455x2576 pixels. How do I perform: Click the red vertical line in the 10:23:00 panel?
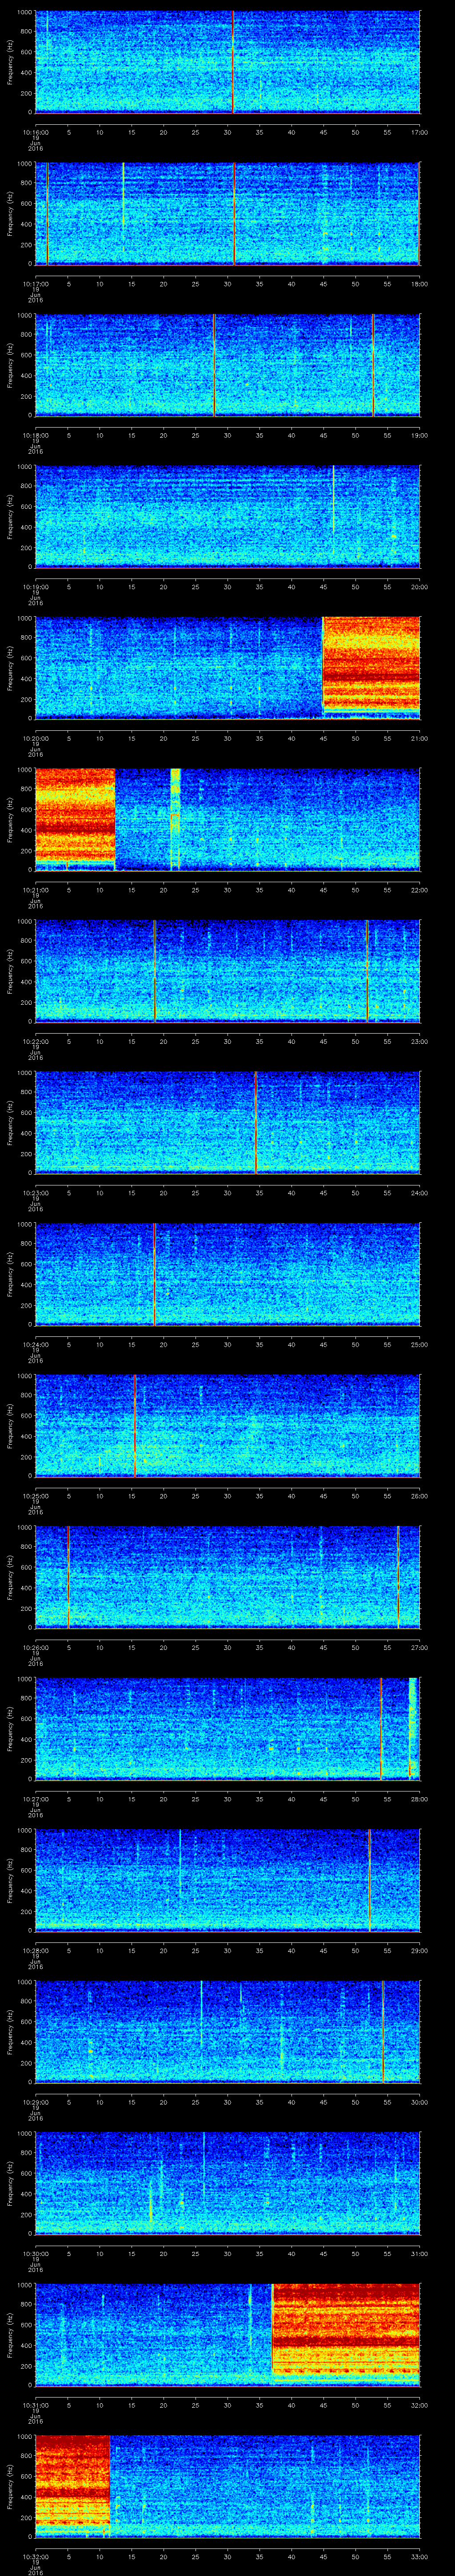[256, 1122]
